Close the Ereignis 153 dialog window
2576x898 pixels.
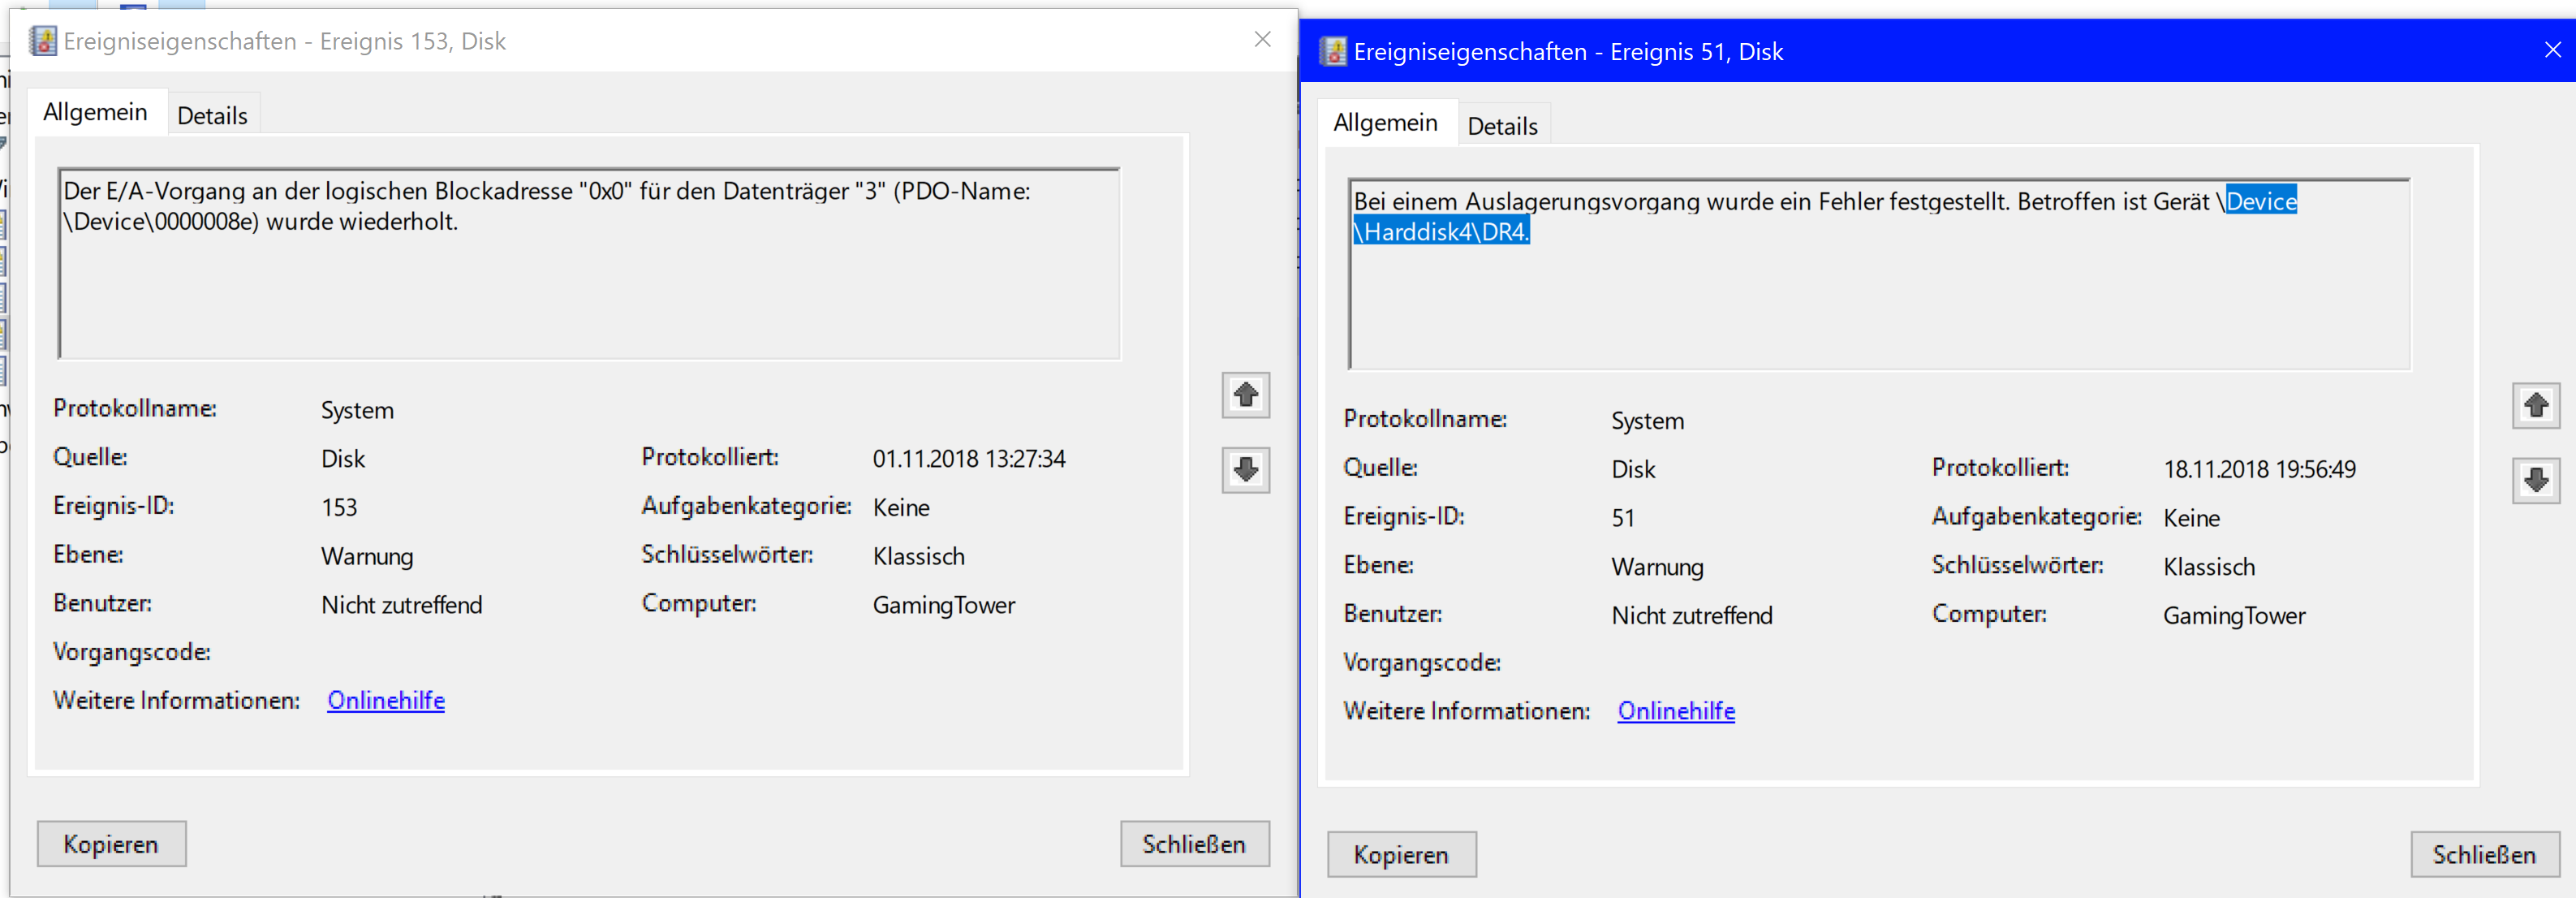(x=1262, y=39)
